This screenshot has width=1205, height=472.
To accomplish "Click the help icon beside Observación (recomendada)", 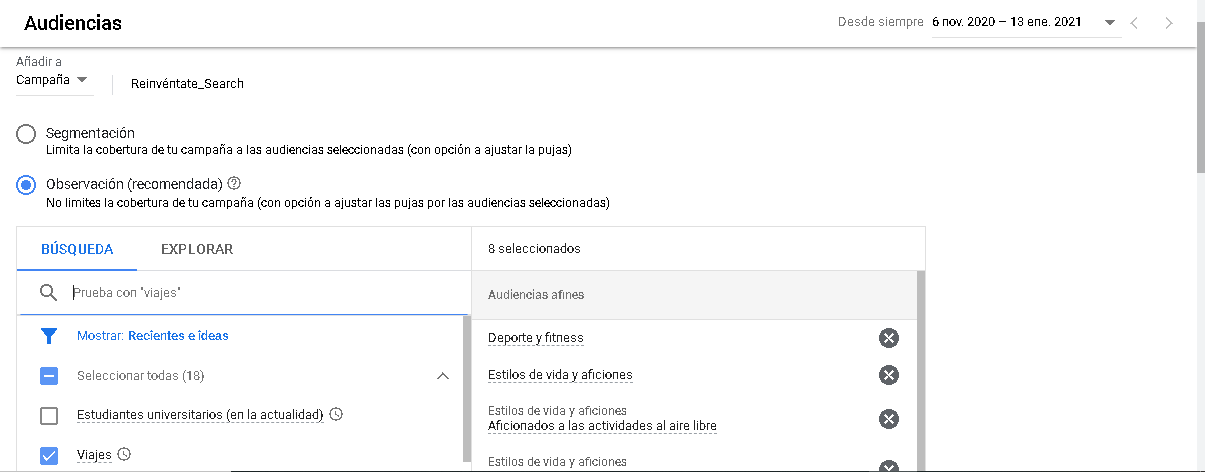I will click(x=235, y=184).
